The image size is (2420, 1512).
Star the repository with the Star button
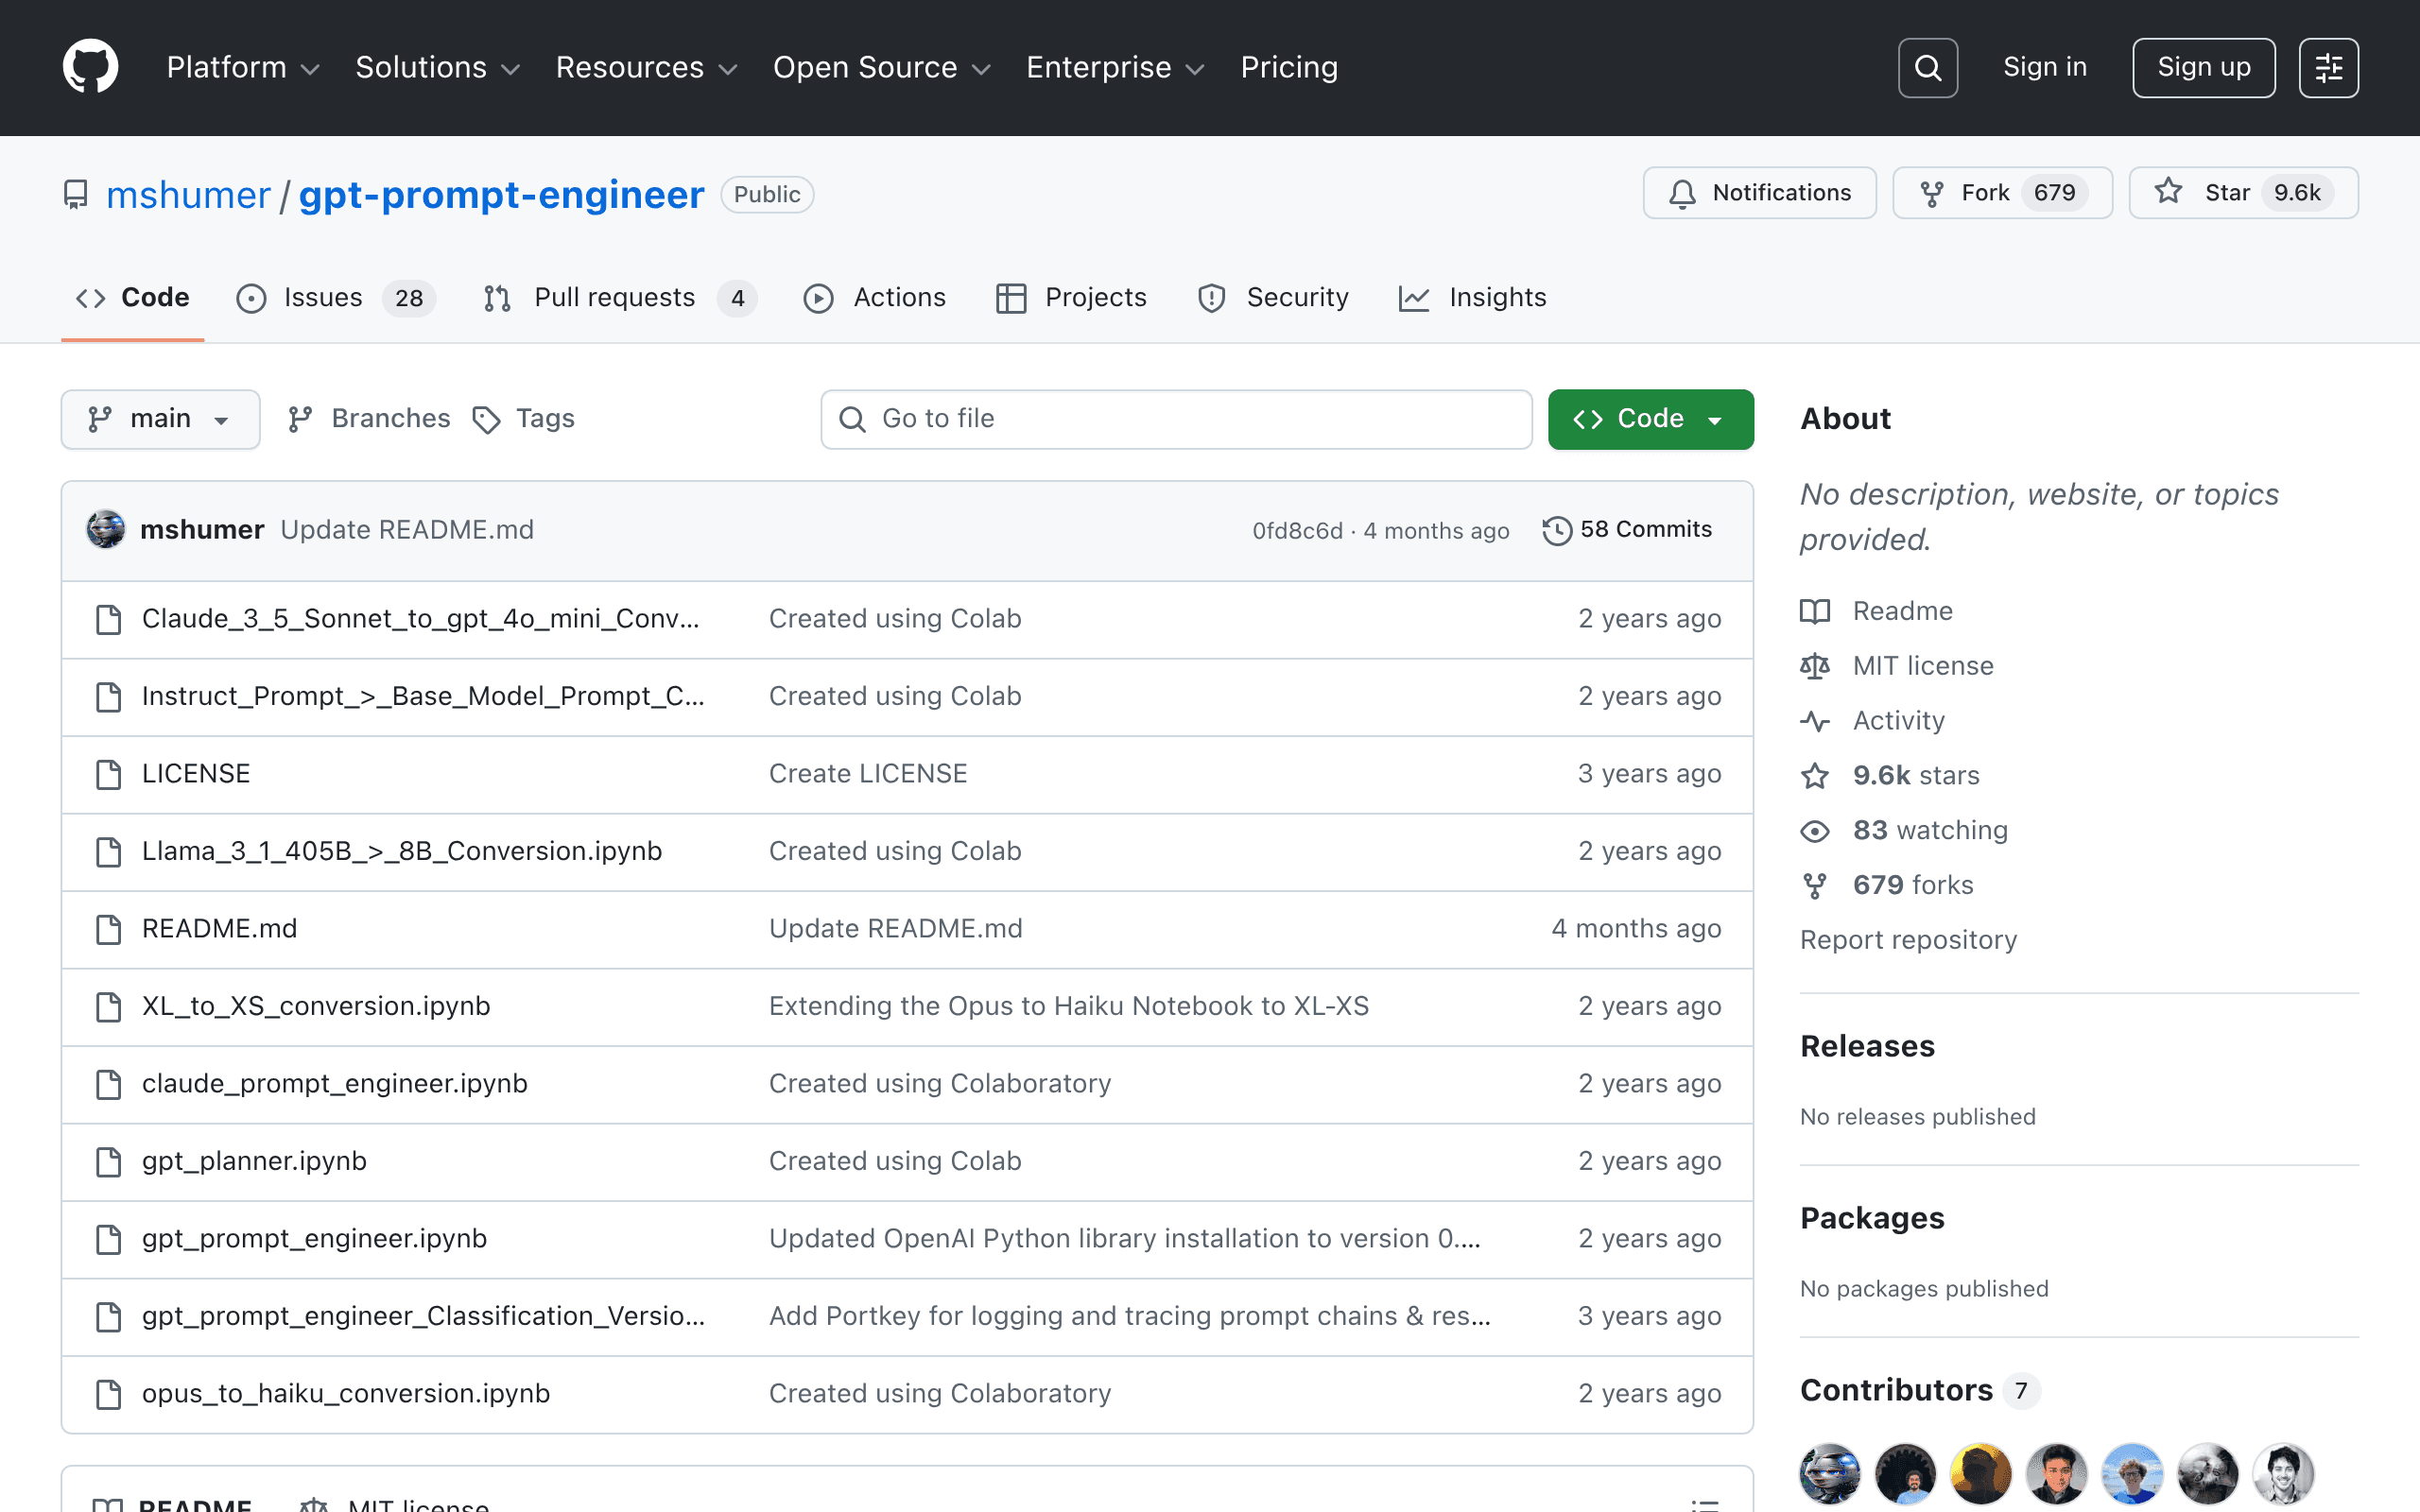click(x=2243, y=193)
